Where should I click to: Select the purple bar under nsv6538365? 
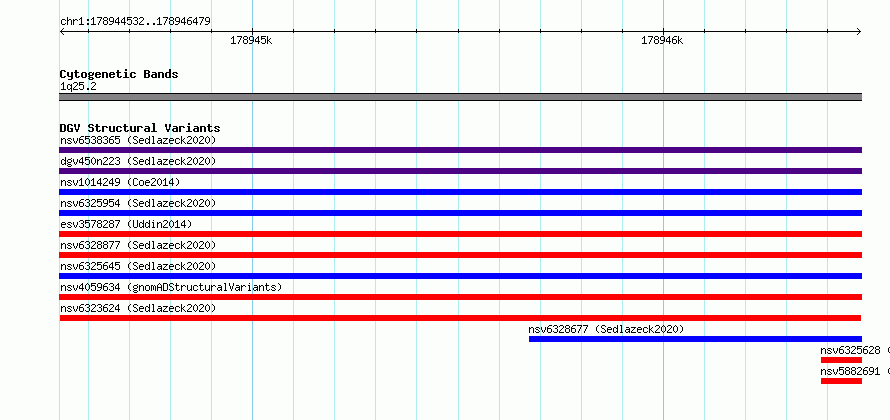click(x=460, y=150)
